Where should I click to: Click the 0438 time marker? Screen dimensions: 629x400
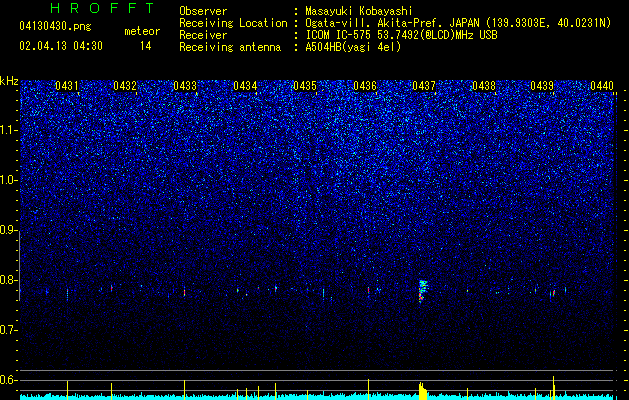pos(484,85)
